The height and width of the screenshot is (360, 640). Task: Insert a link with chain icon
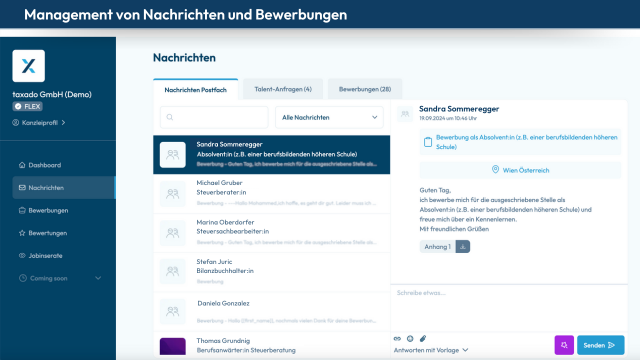[397, 338]
